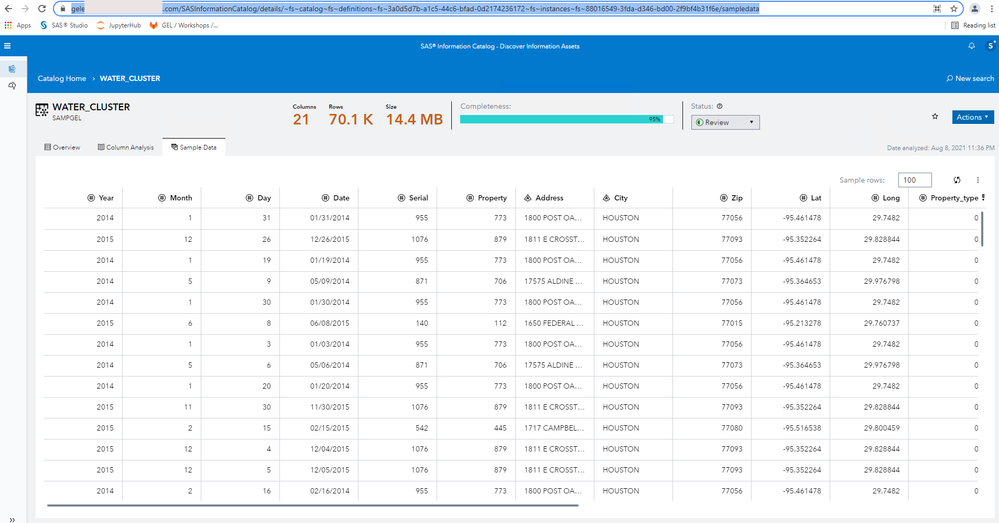Bookmark this page in the browser
Screen dimensions: 999x523
coord(954,8)
